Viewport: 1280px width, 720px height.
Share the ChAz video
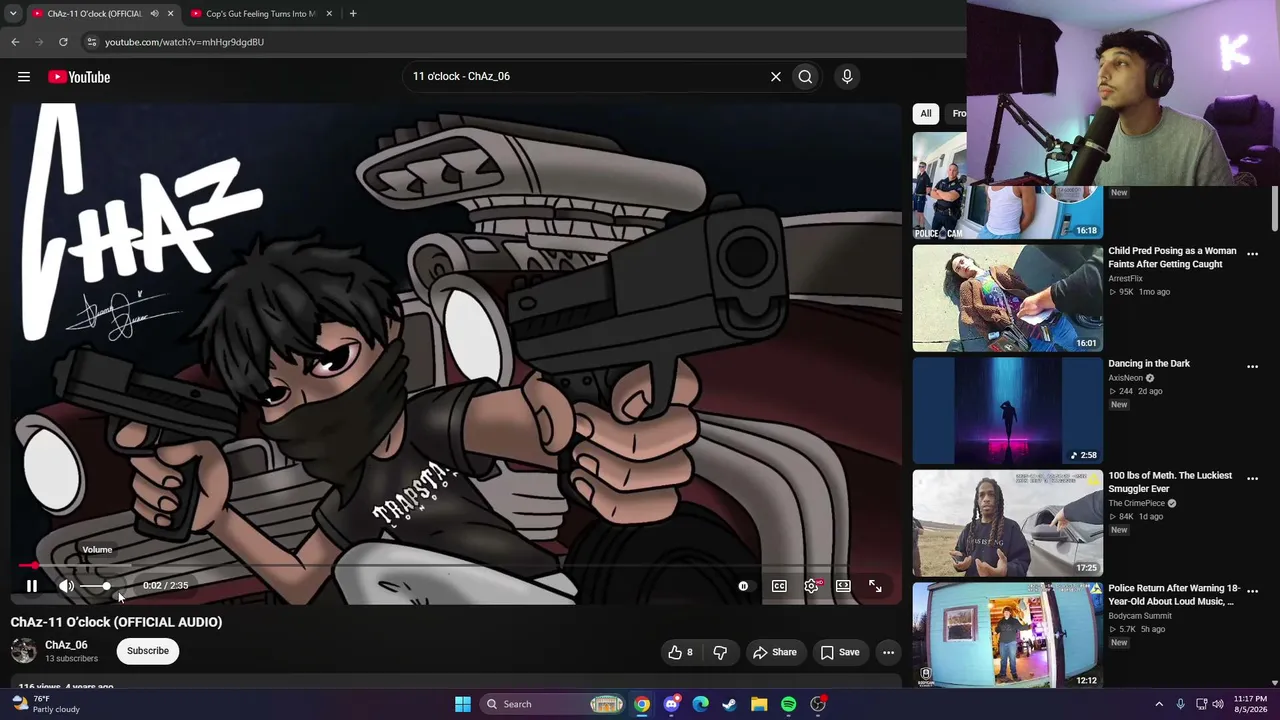775,652
